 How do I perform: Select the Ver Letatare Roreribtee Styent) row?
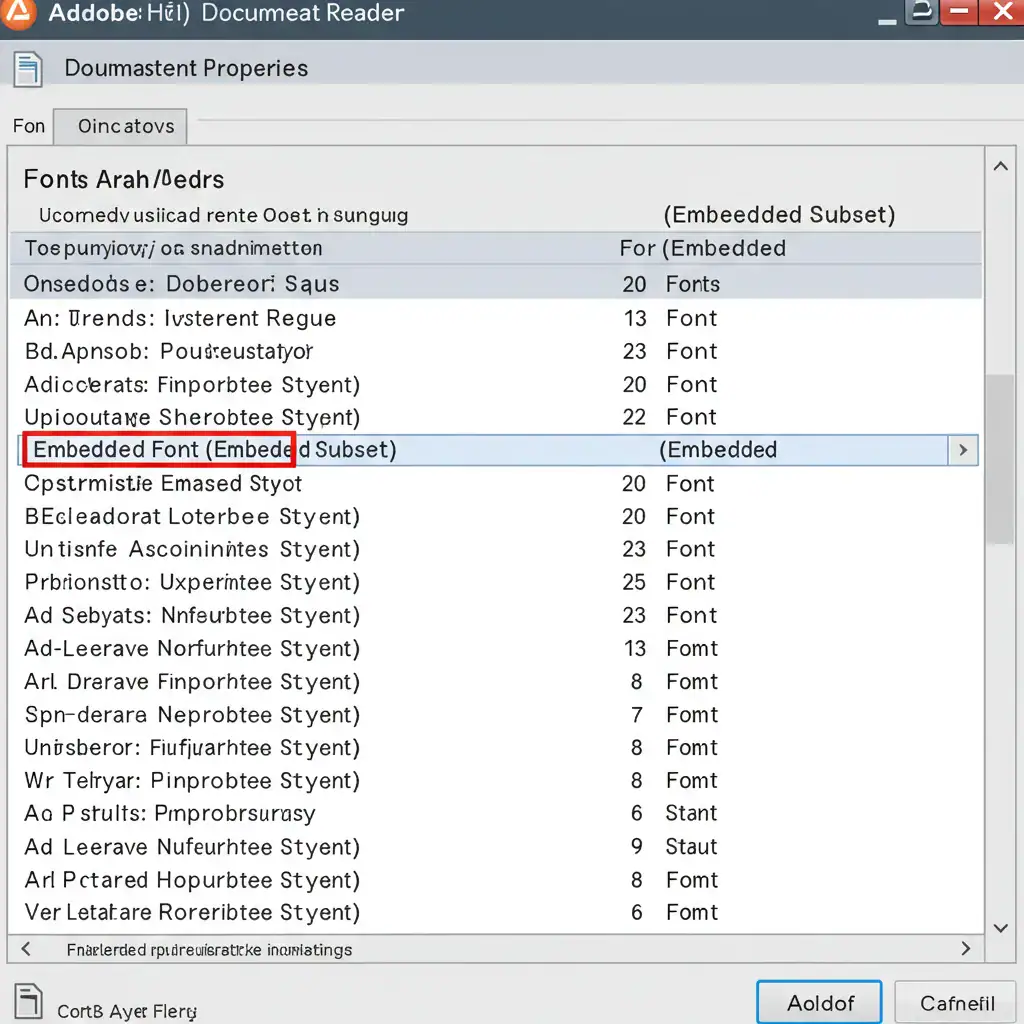click(496, 912)
